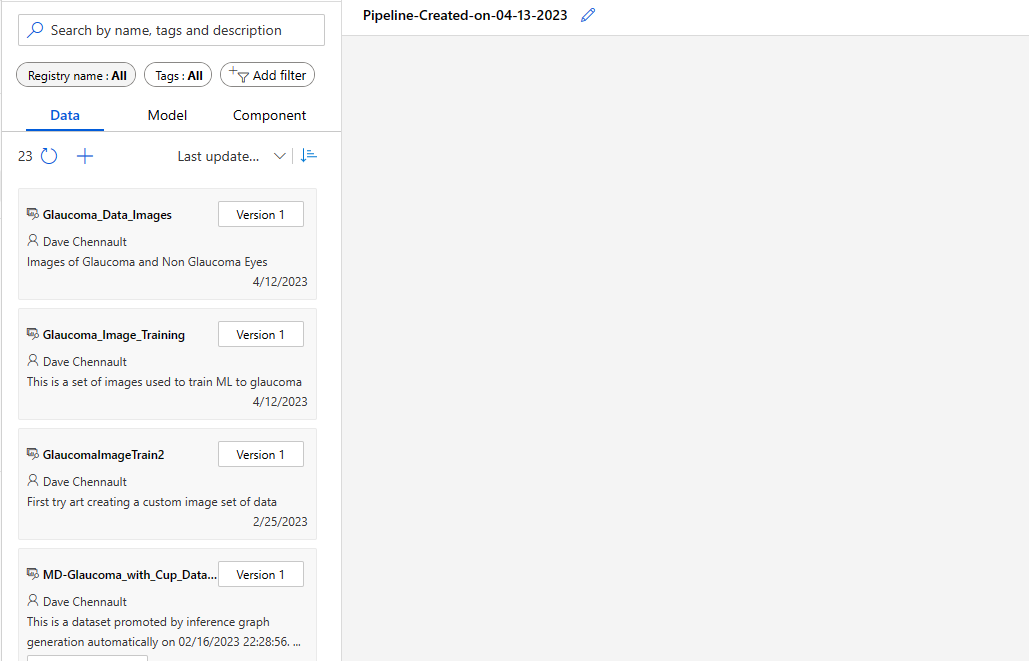
Task: Refresh the data assets list
Action: click(x=47, y=156)
